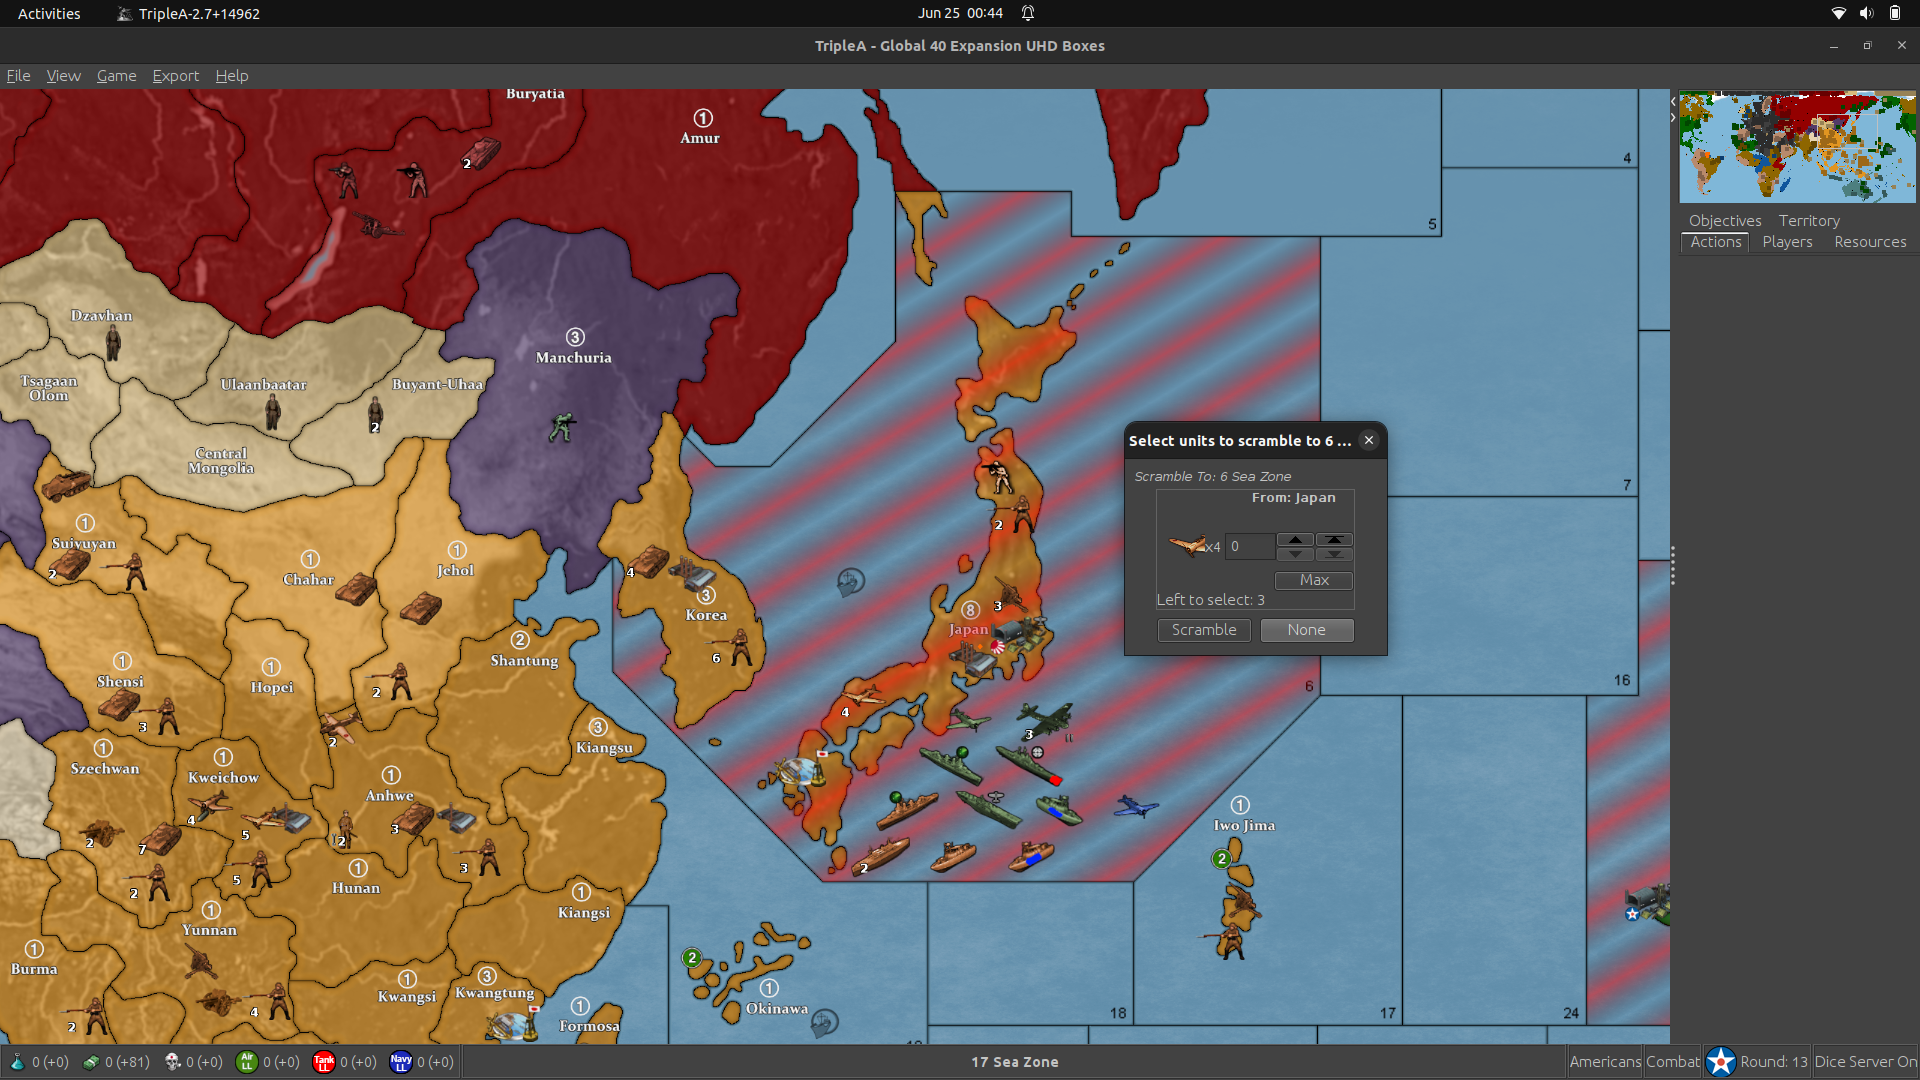Image resolution: width=1920 pixels, height=1080 pixels.
Task: Click the armored car in Suiyuyan region
Action: tap(65, 486)
